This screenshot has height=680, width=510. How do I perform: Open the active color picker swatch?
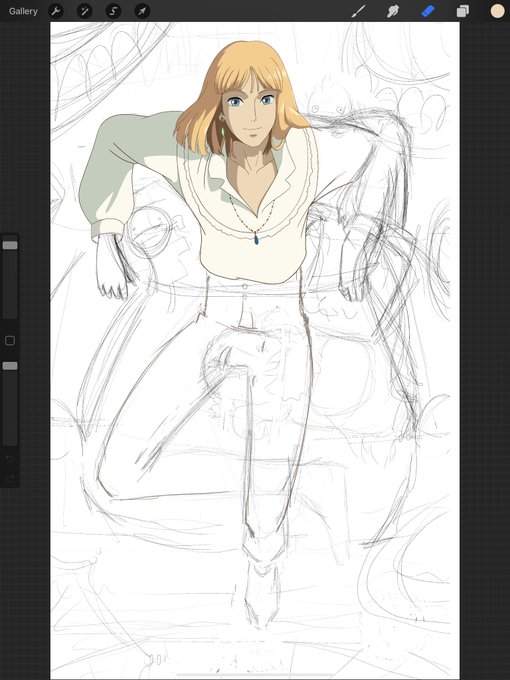pos(497,11)
